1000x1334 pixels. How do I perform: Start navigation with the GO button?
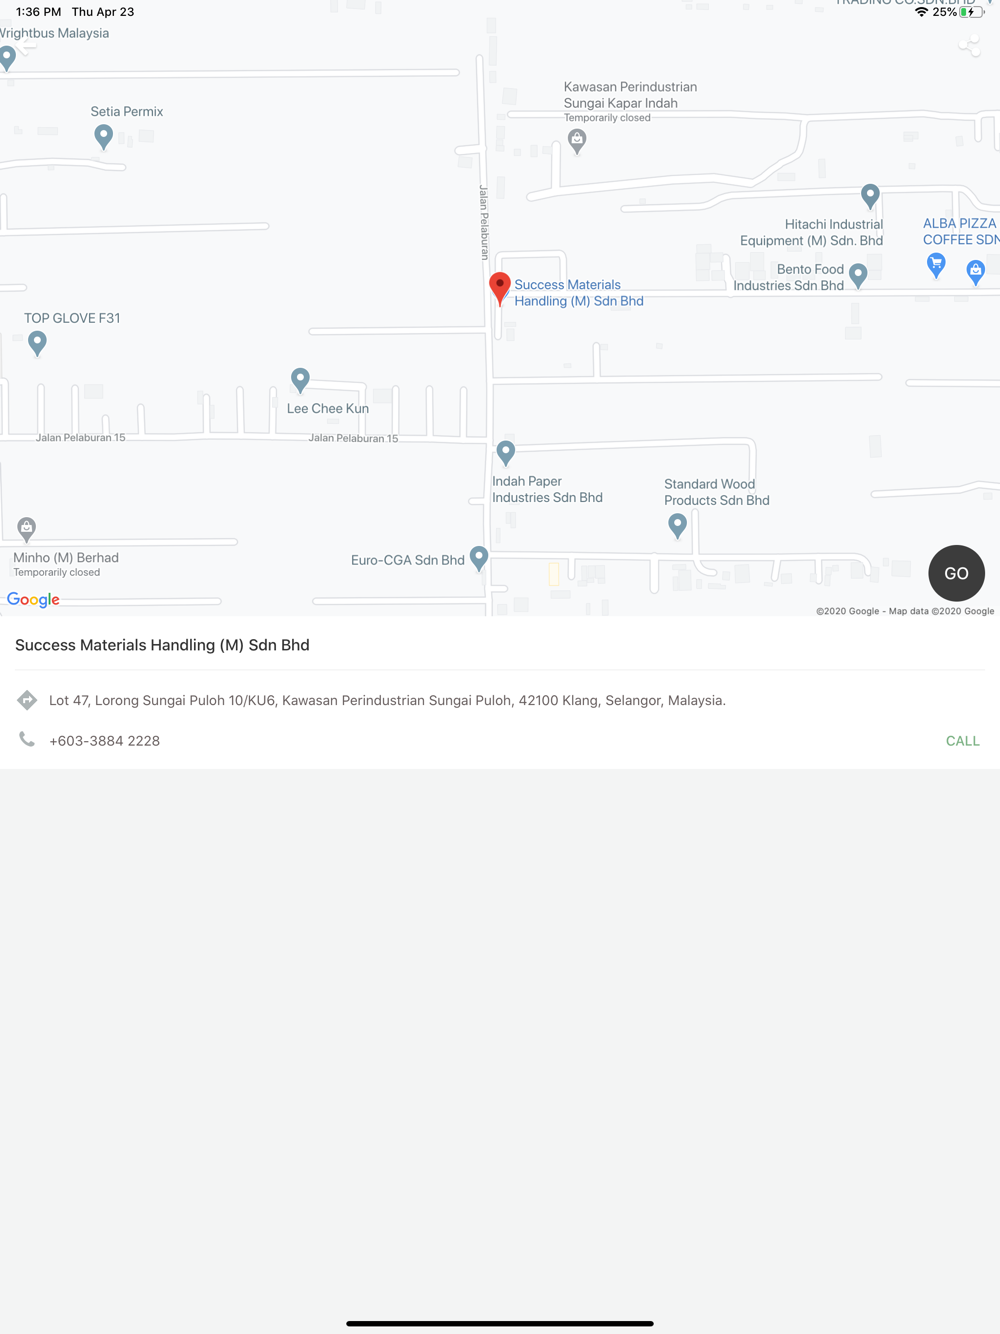[957, 573]
